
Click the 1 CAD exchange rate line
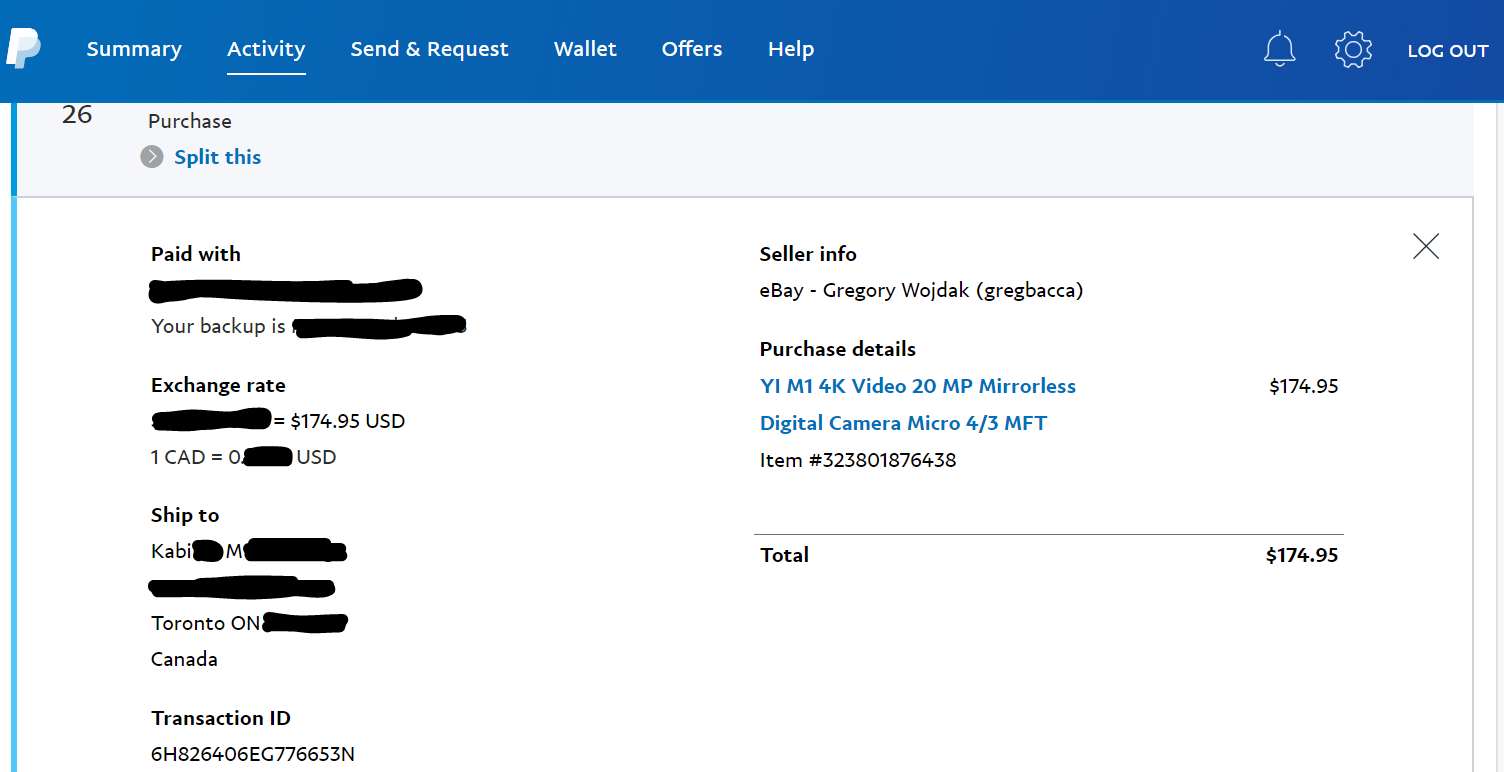tap(244, 457)
